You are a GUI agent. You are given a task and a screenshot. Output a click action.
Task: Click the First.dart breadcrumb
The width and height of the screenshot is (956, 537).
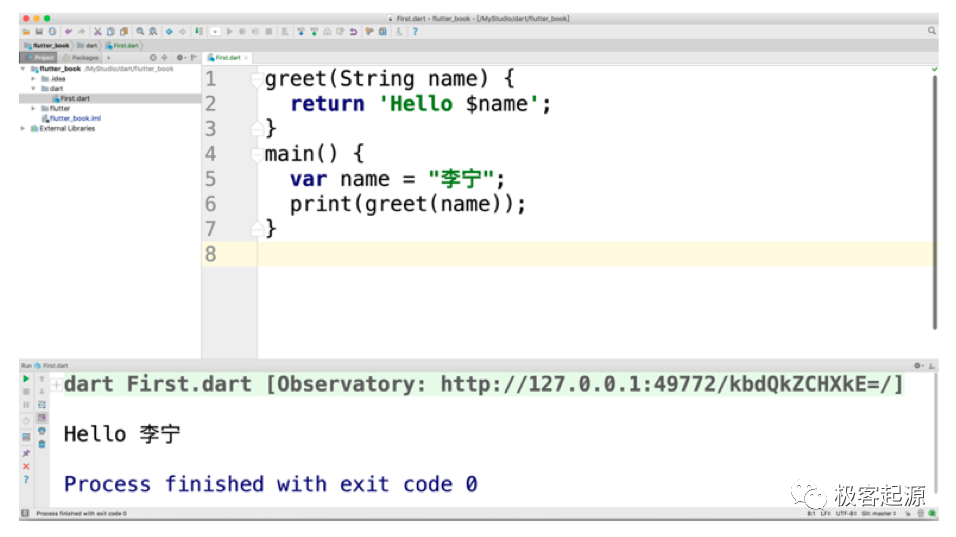123,46
